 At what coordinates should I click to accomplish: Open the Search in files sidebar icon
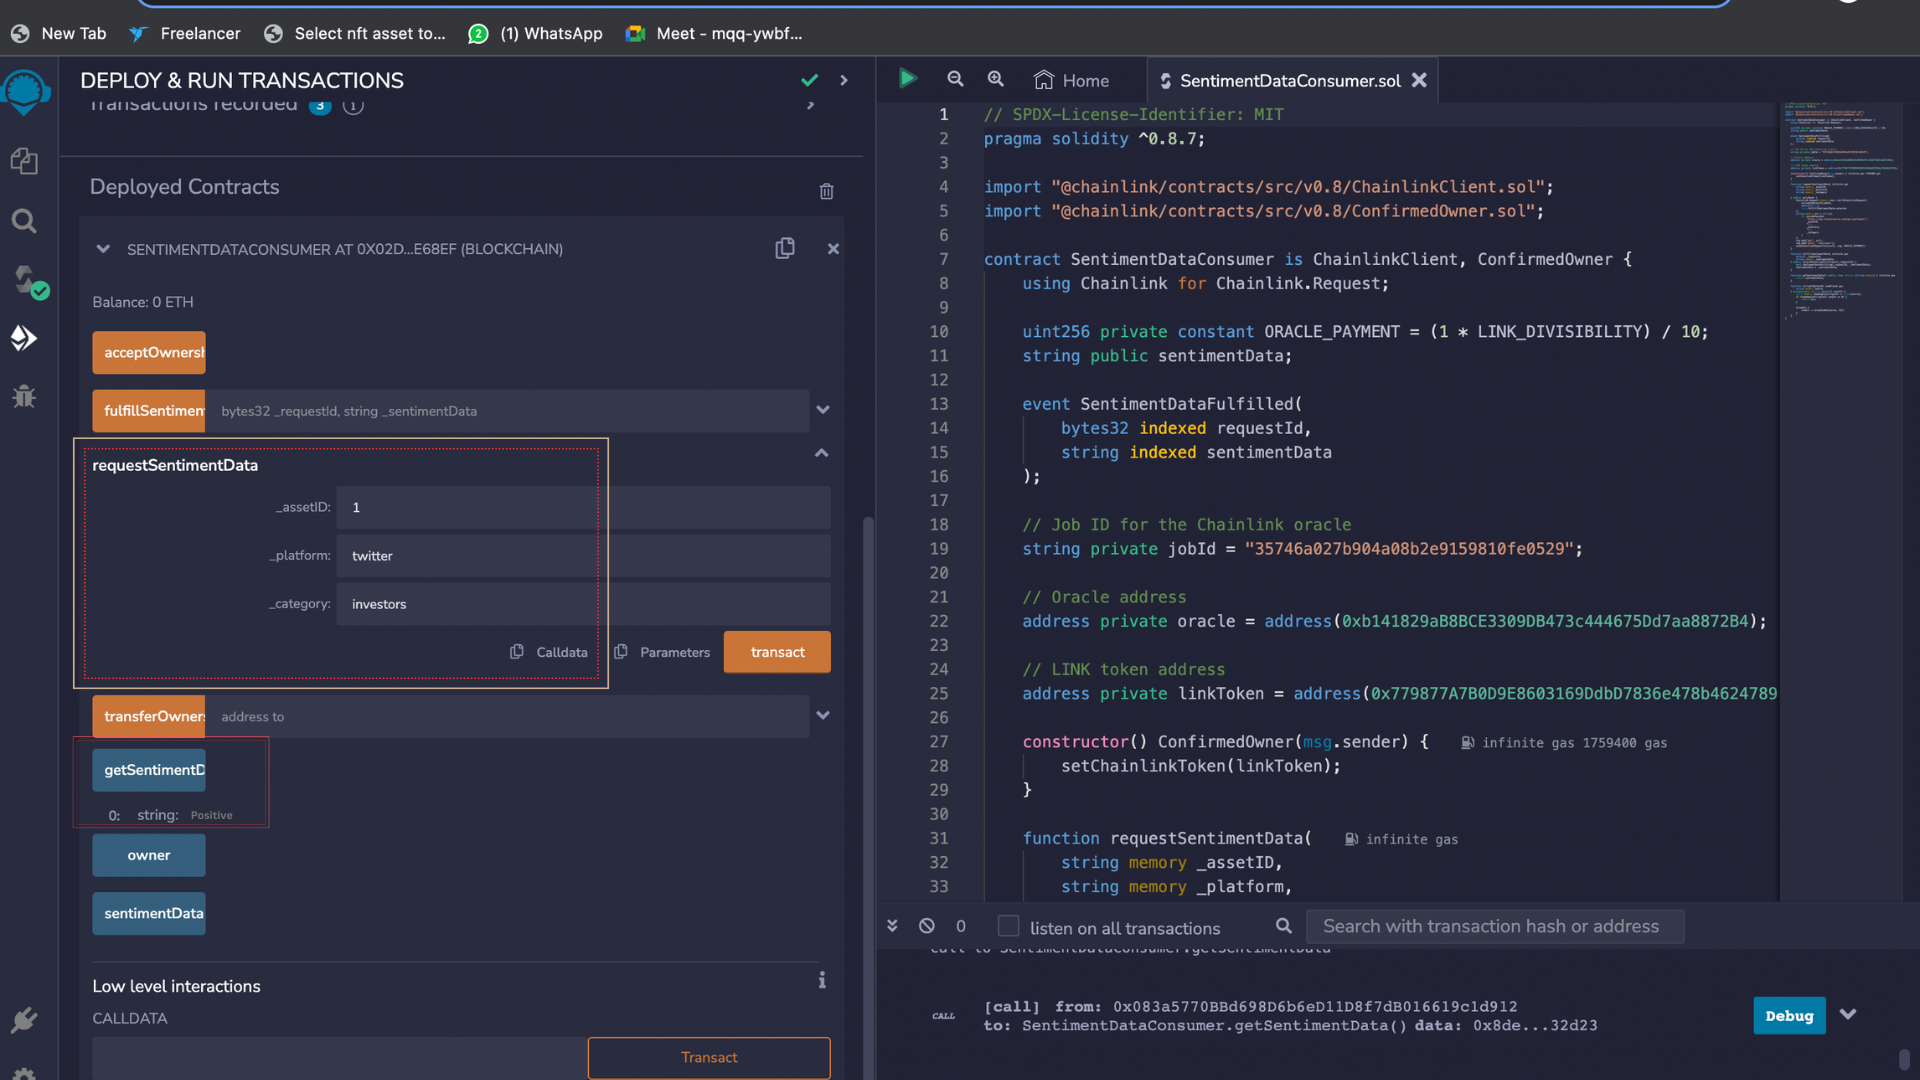pos(24,221)
